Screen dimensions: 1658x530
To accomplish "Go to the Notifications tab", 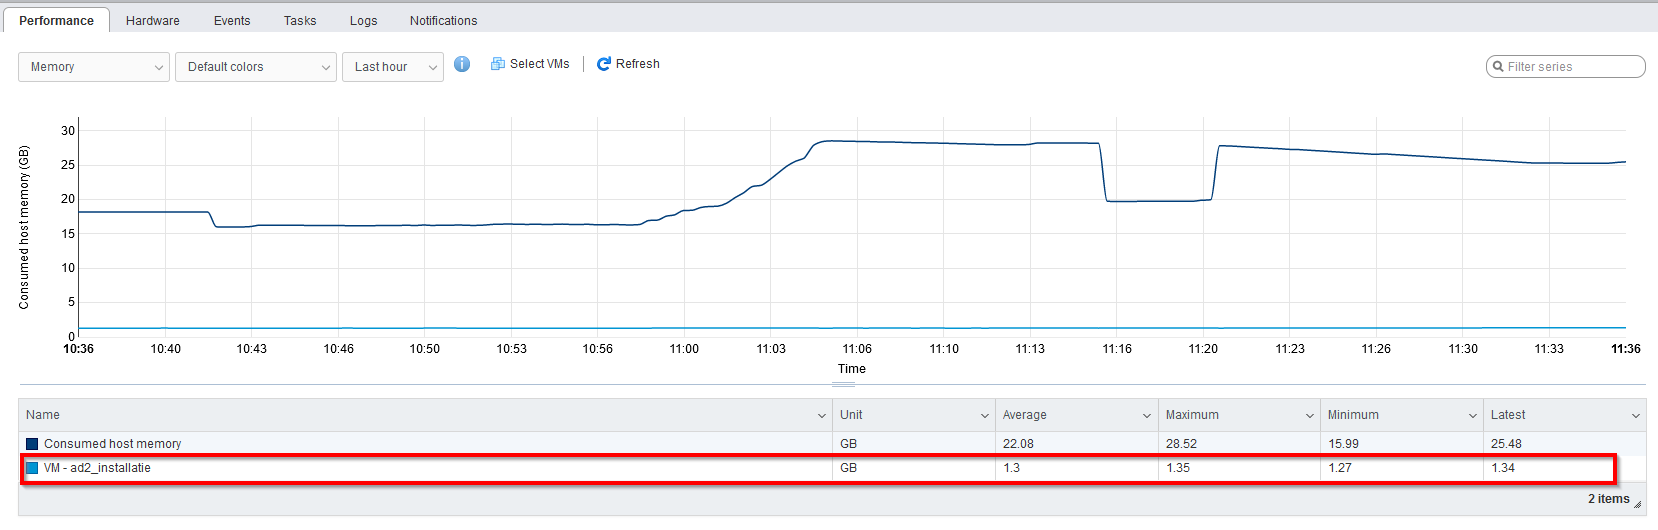I will (x=443, y=20).
